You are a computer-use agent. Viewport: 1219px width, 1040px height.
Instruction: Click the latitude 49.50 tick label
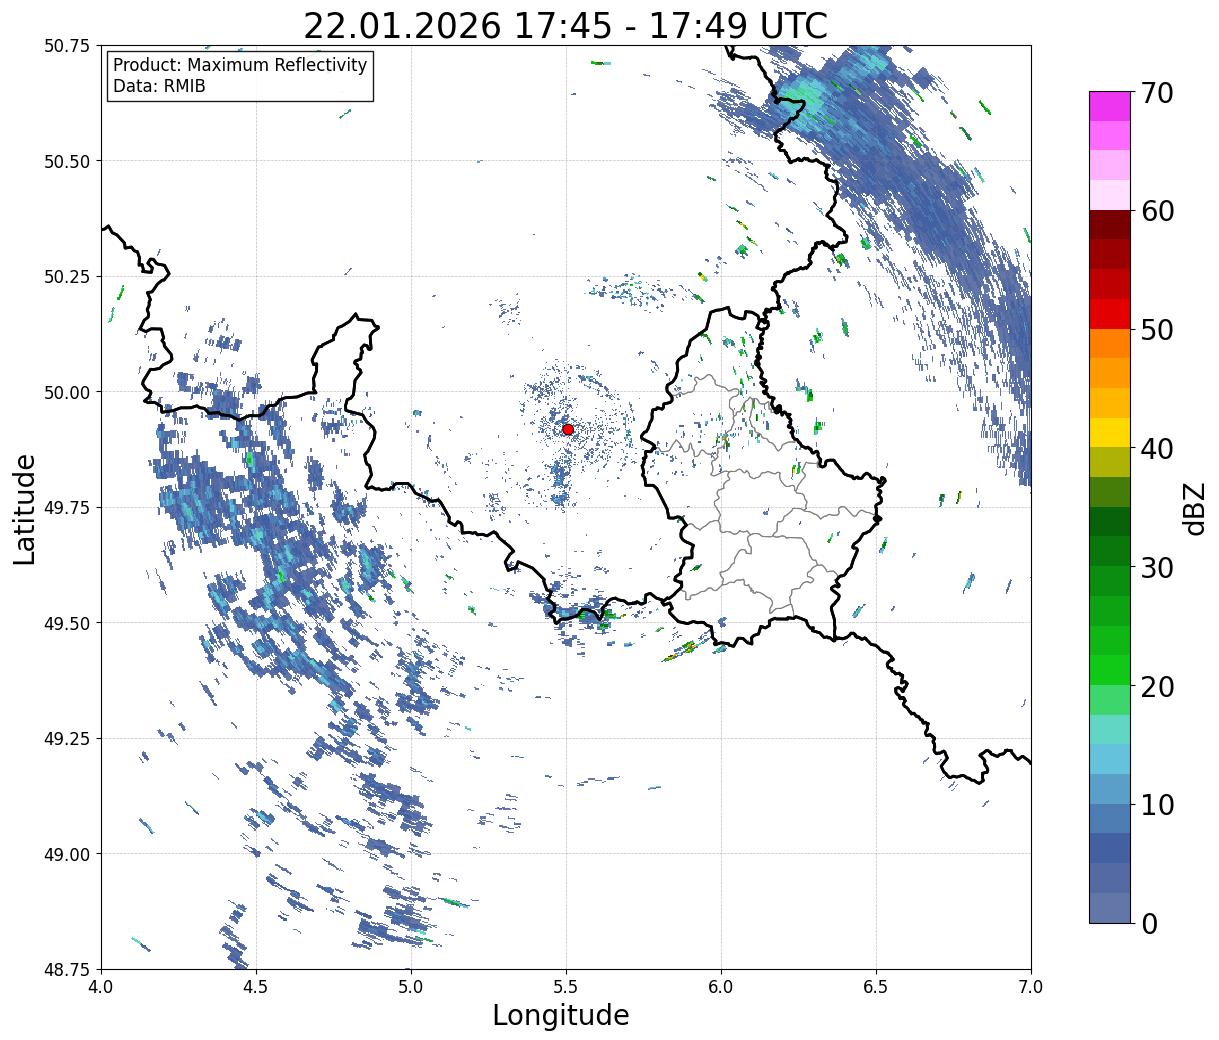(x=67, y=623)
